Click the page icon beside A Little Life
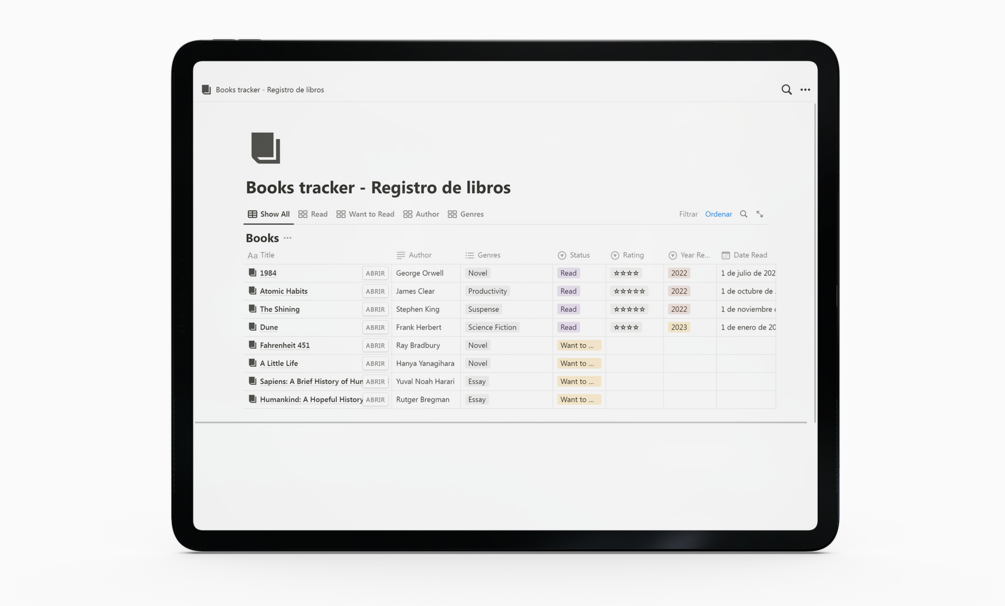1005x606 pixels. click(x=252, y=362)
